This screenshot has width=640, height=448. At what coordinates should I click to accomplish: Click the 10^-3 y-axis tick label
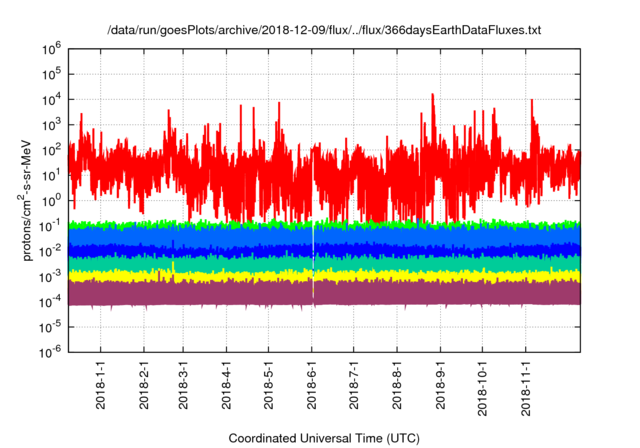pos(50,277)
